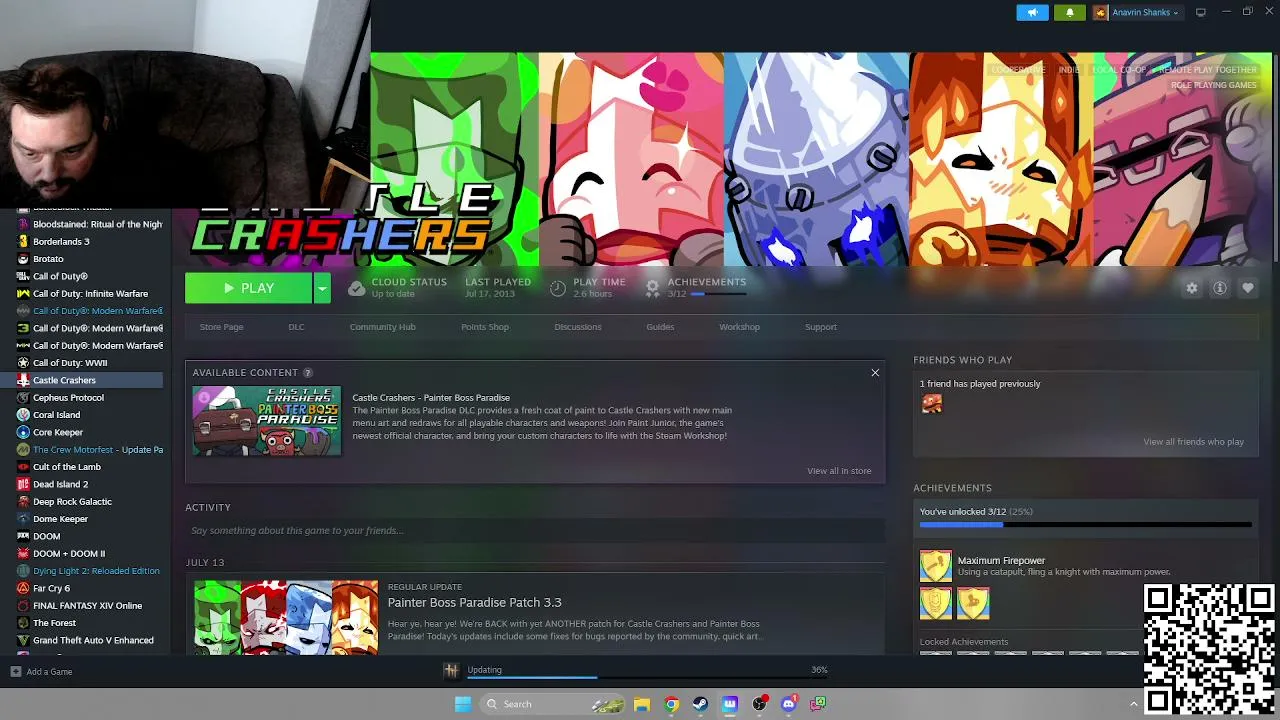Open game settings gear icon
The height and width of the screenshot is (720, 1280).
[x=1192, y=288]
